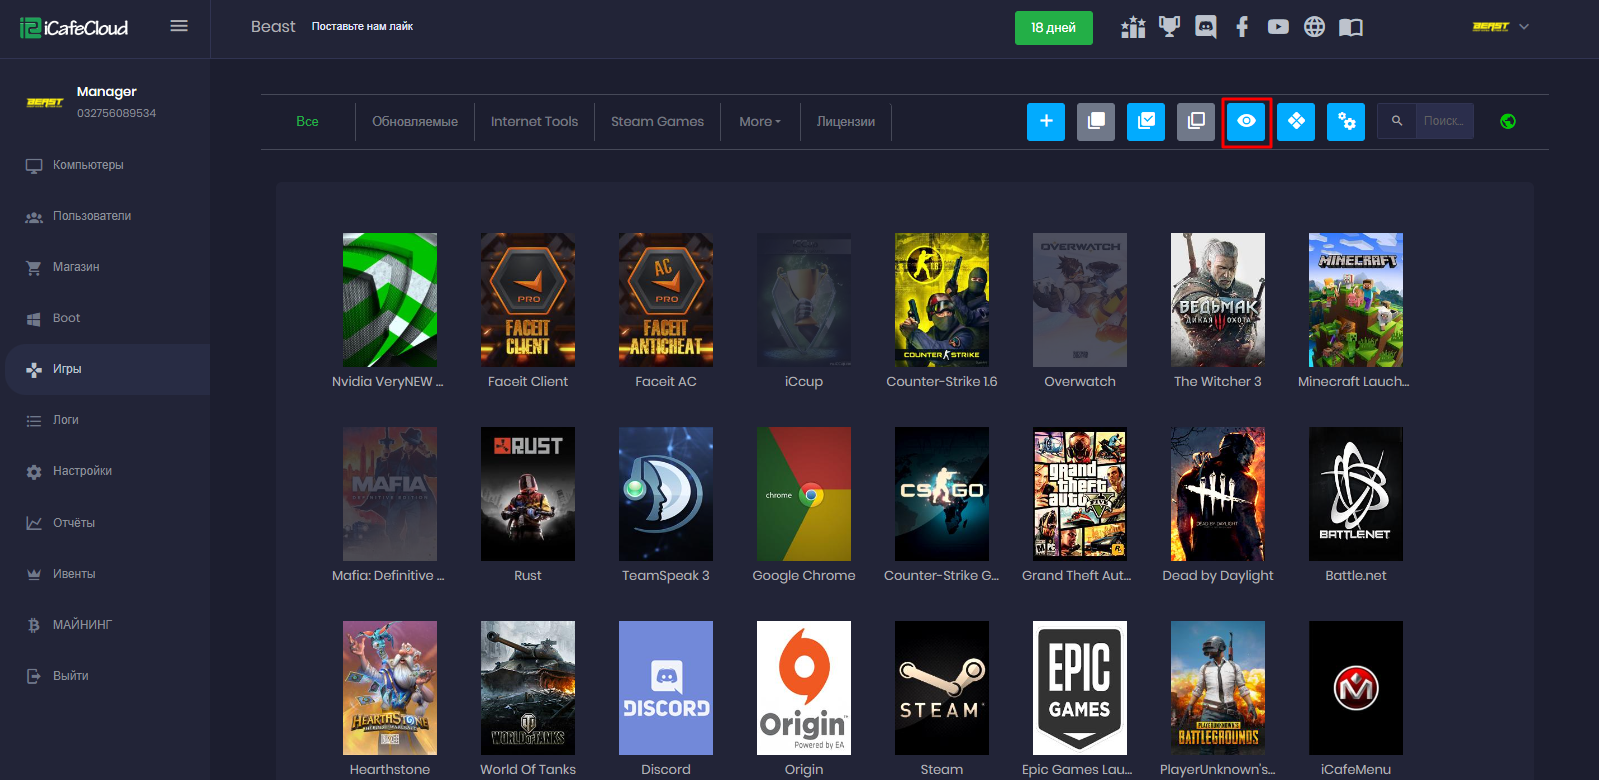
Task: Open the trophy icon in header
Action: (x=1169, y=27)
